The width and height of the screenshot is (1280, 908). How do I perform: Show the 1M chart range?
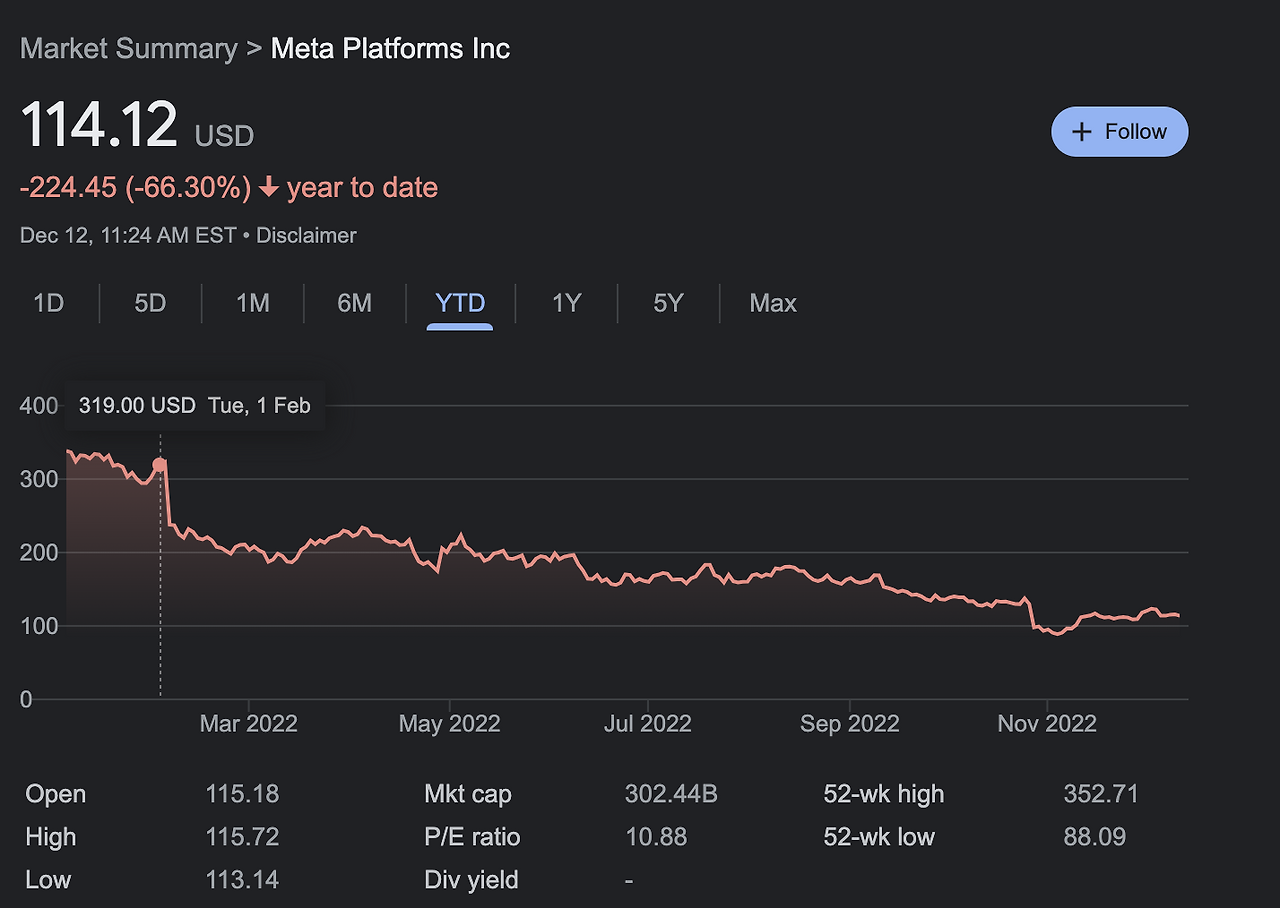coord(252,303)
